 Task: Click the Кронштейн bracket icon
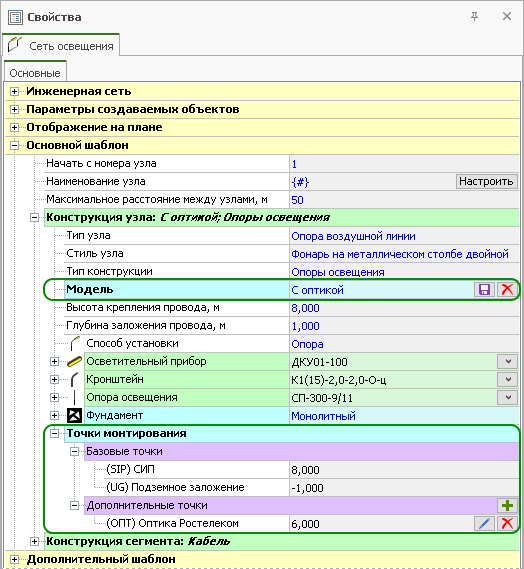tap(74, 379)
